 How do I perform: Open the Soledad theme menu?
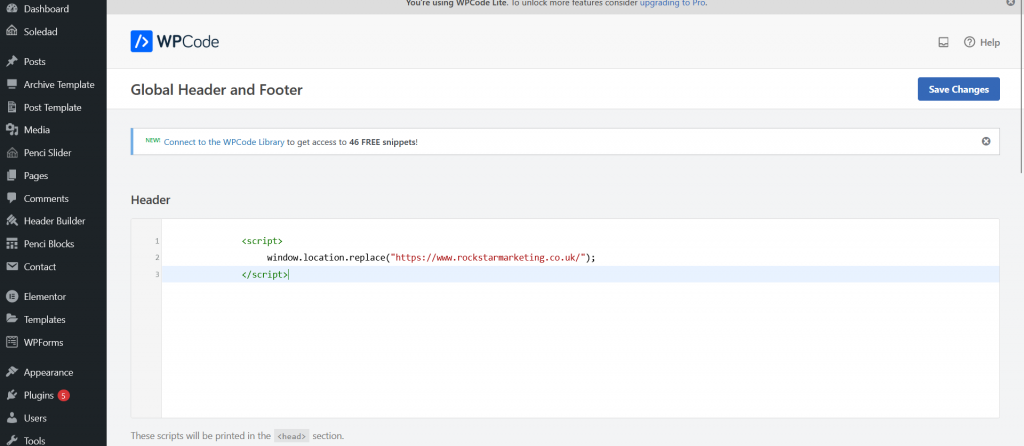point(40,31)
